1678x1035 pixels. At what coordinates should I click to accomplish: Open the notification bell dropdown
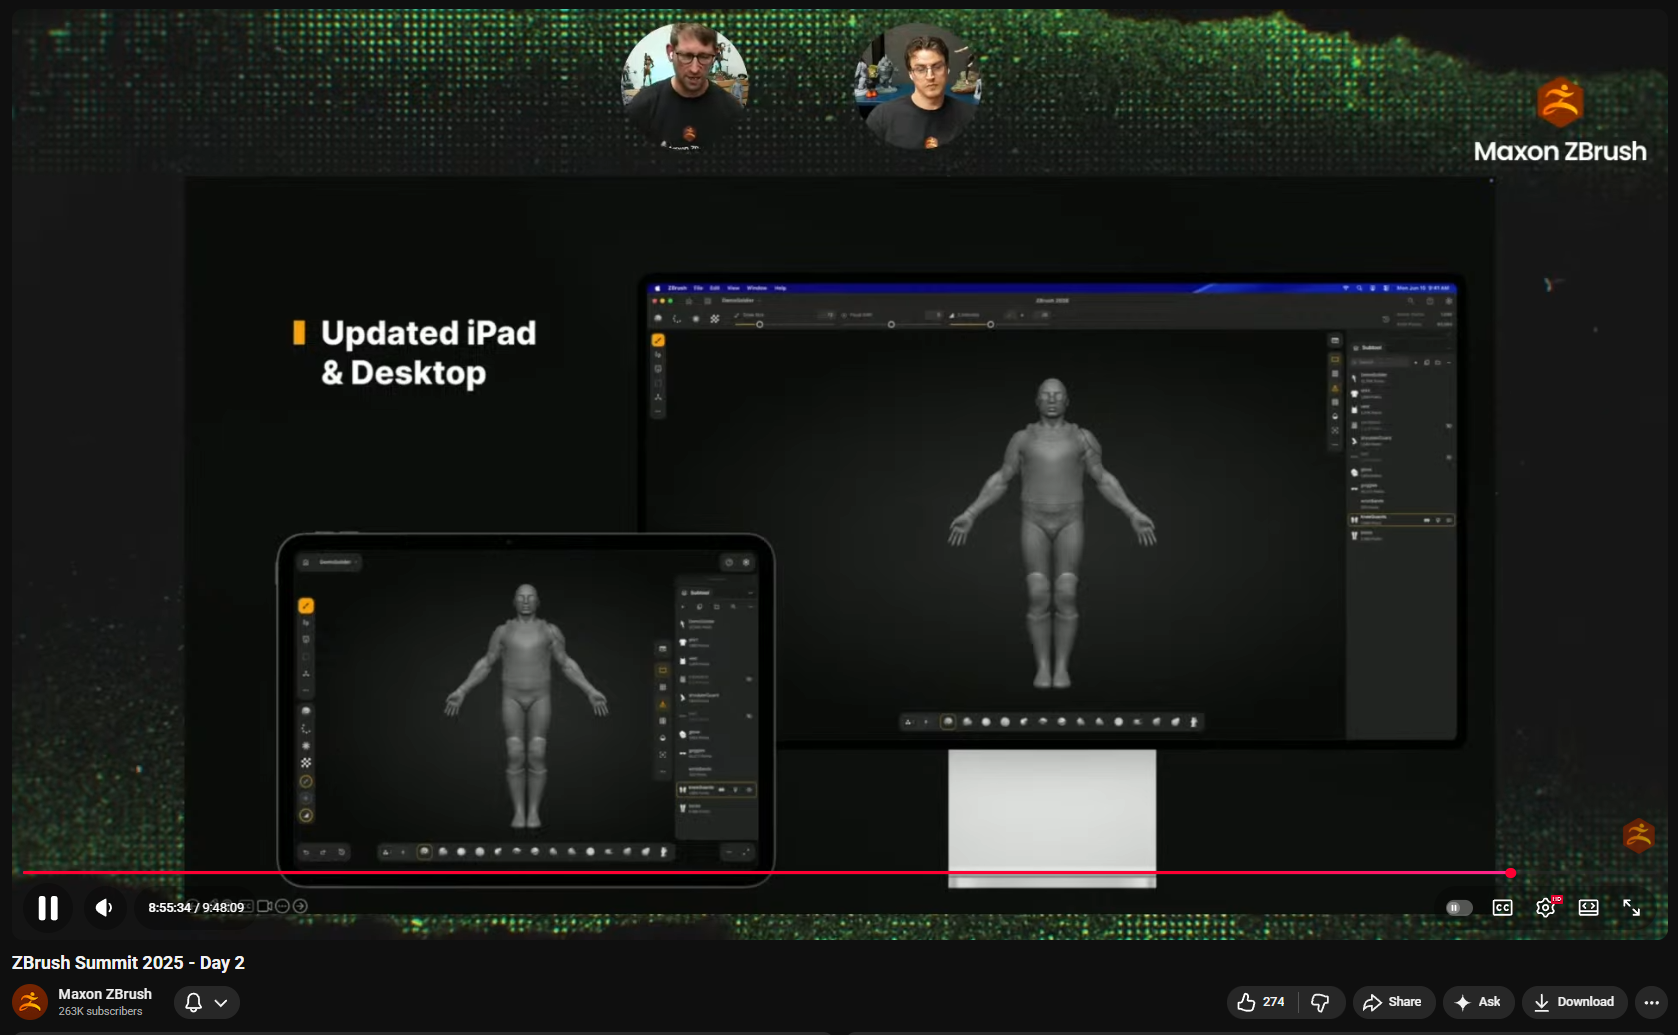[x=207, y=1002]
